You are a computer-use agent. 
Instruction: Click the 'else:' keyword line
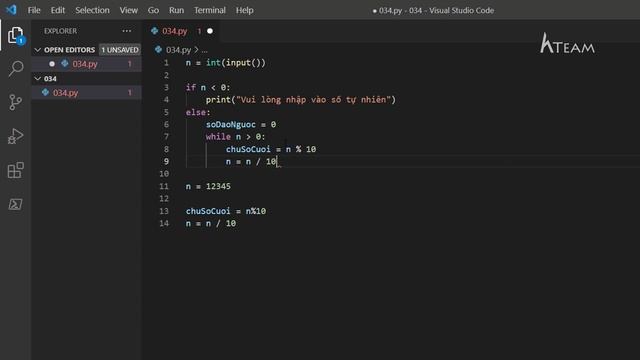click(x=198, y=112)
